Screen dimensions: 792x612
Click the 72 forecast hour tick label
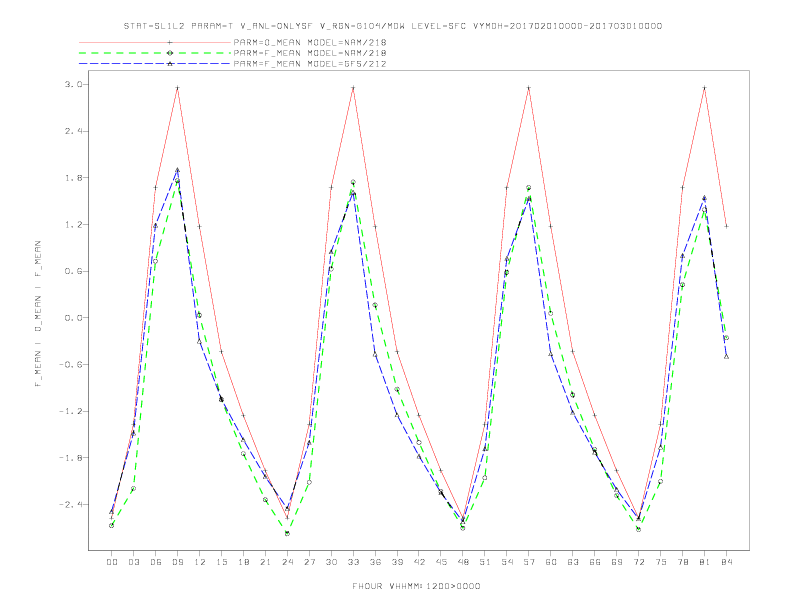pyautogui.click(x=638, y=562)
